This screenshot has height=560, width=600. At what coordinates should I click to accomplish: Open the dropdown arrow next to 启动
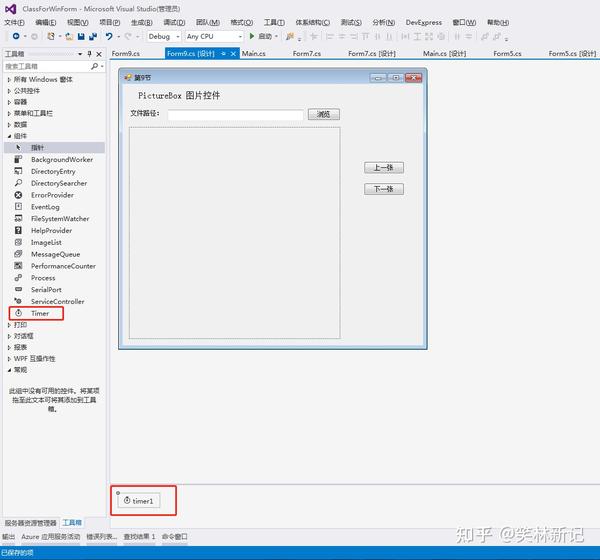click(x=276, y=36)
